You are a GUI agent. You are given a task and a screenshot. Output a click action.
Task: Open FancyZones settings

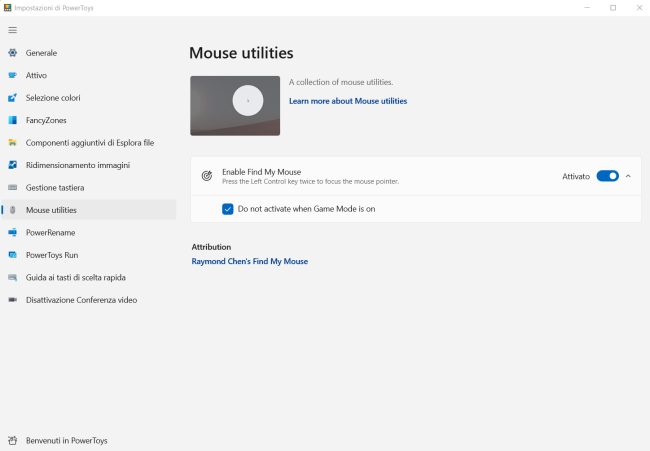tap(88, 120)
